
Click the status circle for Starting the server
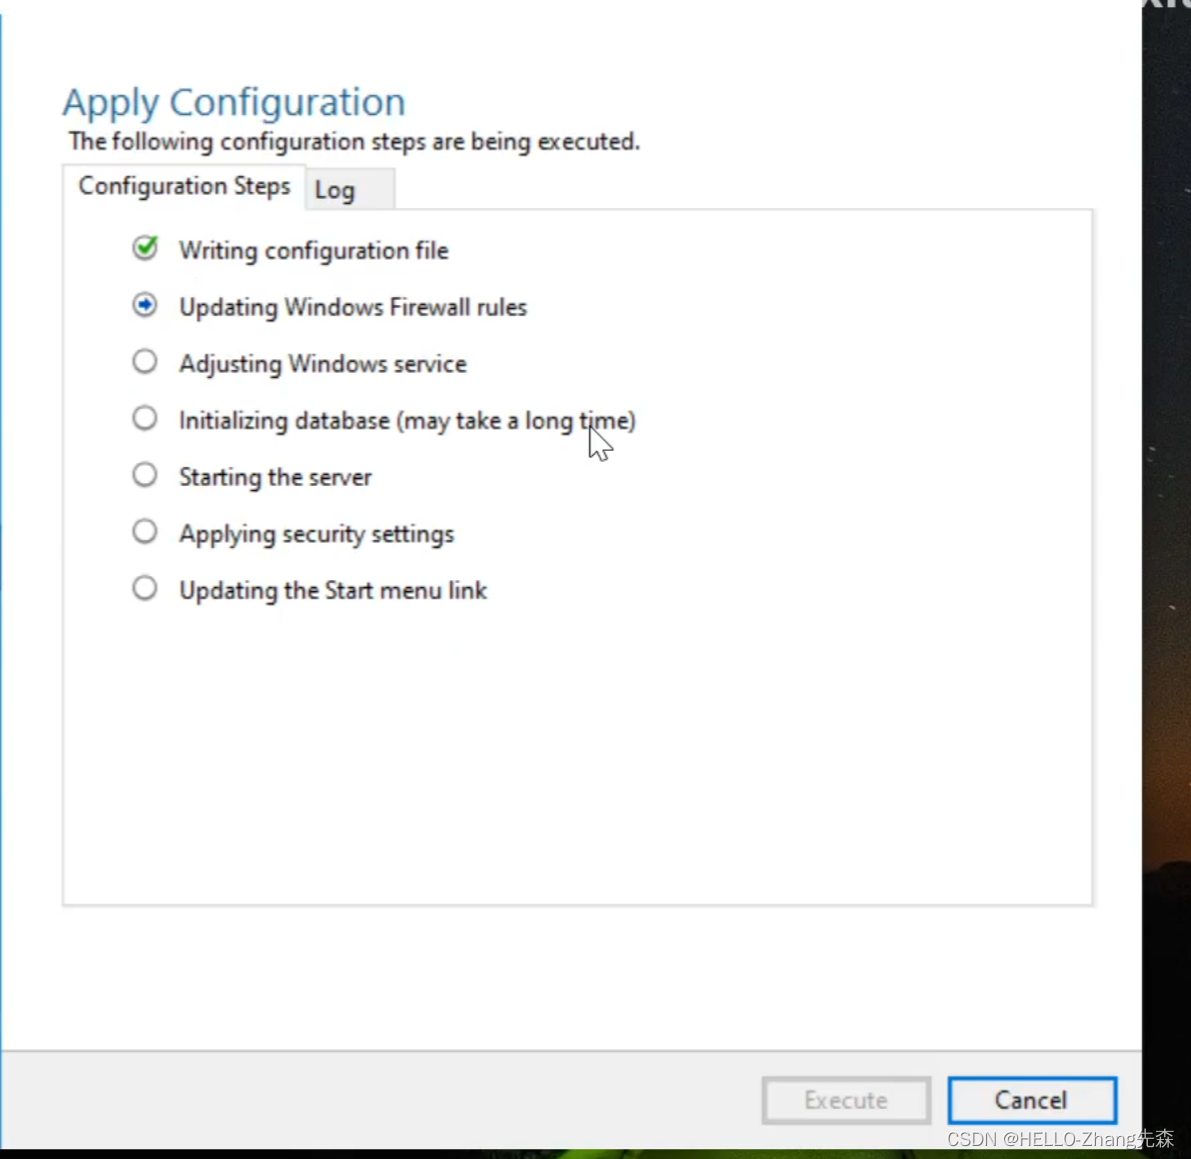(145, 475)
